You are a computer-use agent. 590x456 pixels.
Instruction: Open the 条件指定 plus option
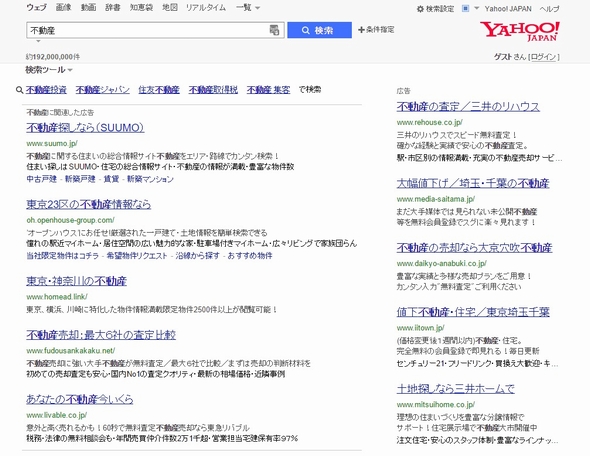point(376,29)
